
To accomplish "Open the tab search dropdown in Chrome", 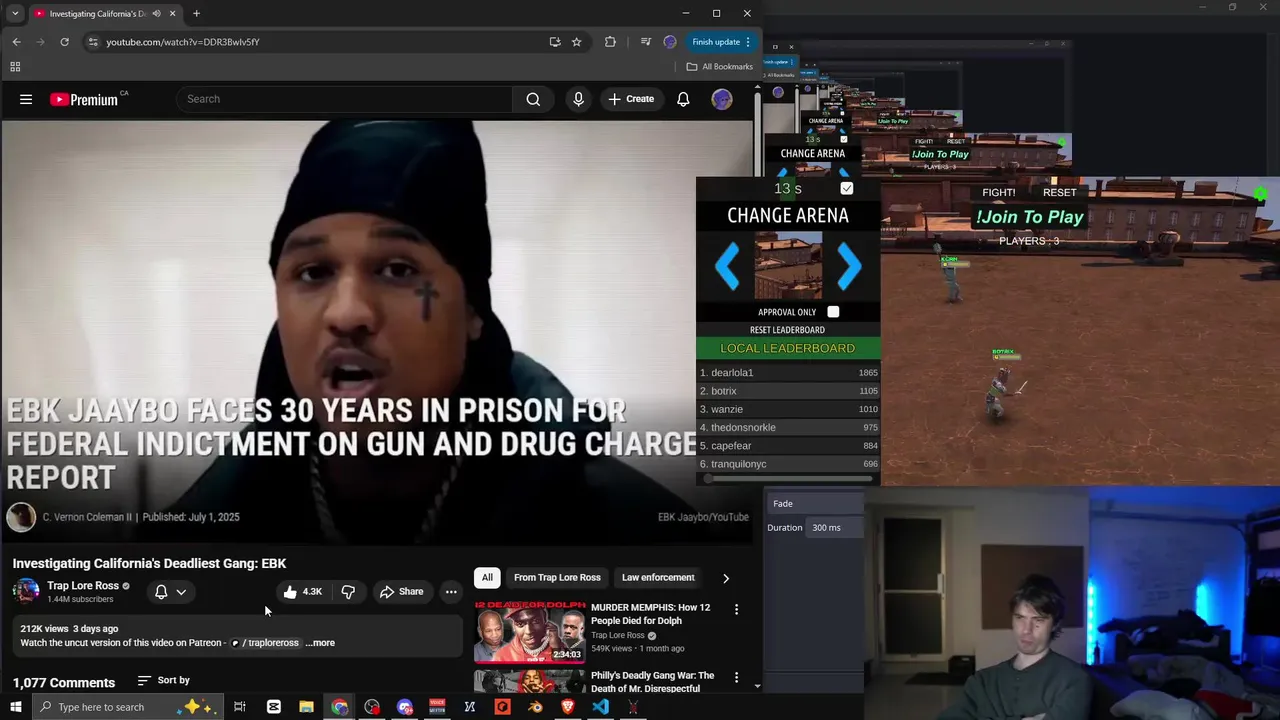I will [x=15, y=14].
